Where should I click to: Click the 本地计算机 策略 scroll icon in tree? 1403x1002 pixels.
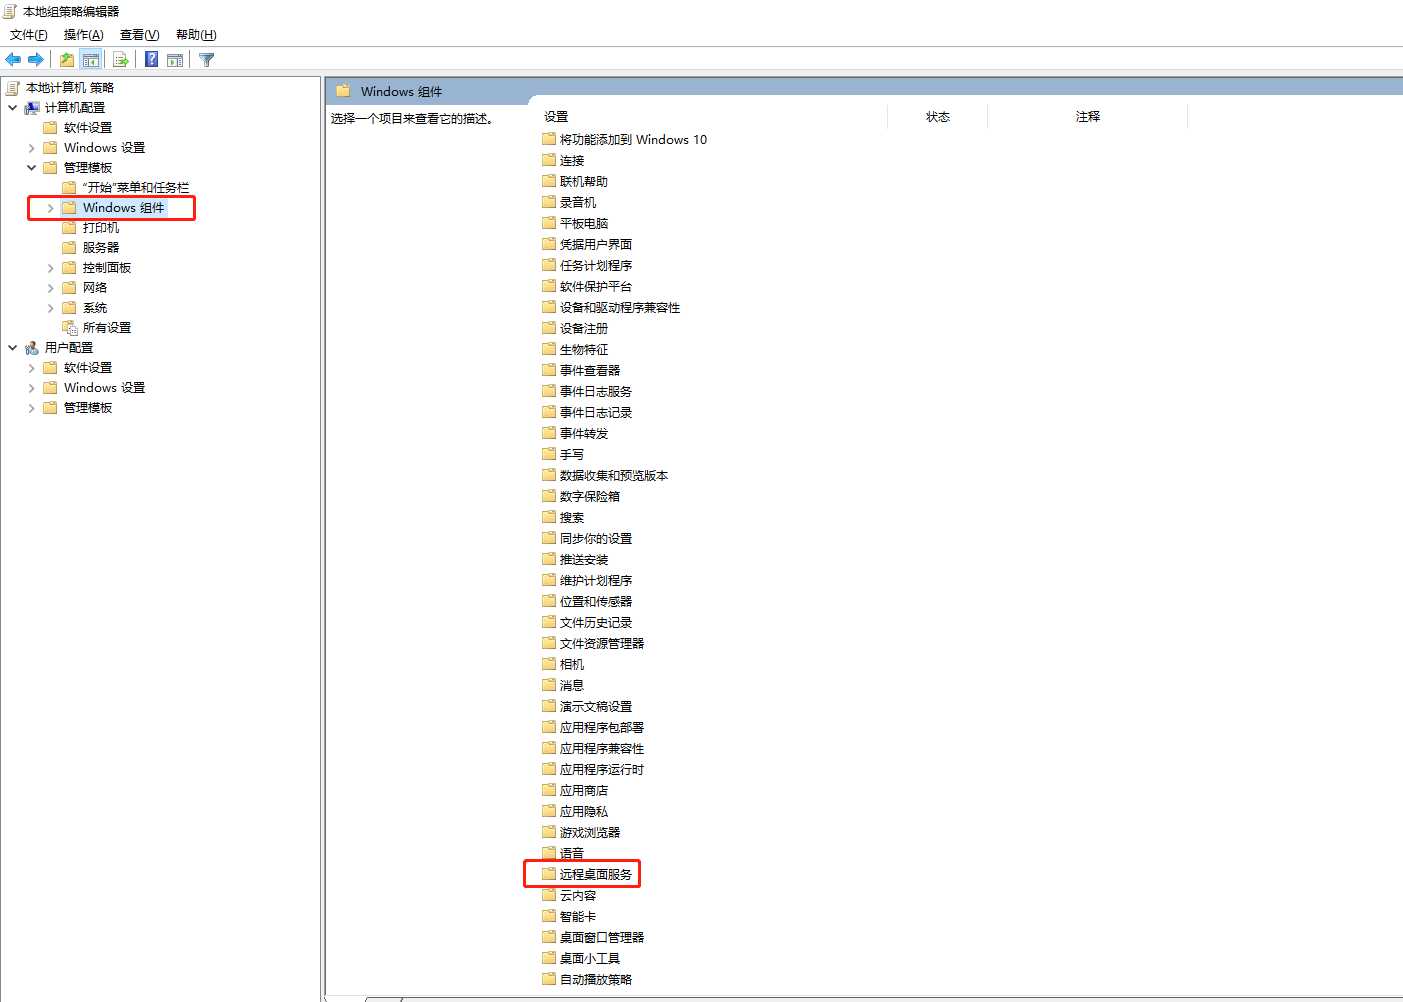coord(14,88)
